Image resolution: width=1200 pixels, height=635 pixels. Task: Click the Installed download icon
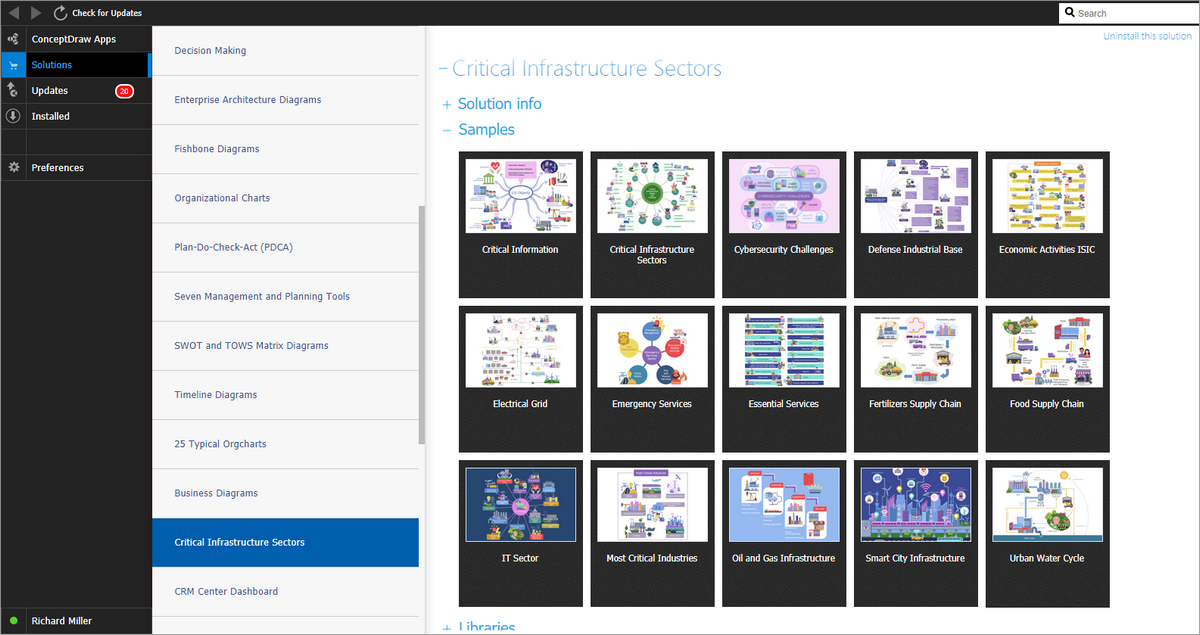click(13, 116)
